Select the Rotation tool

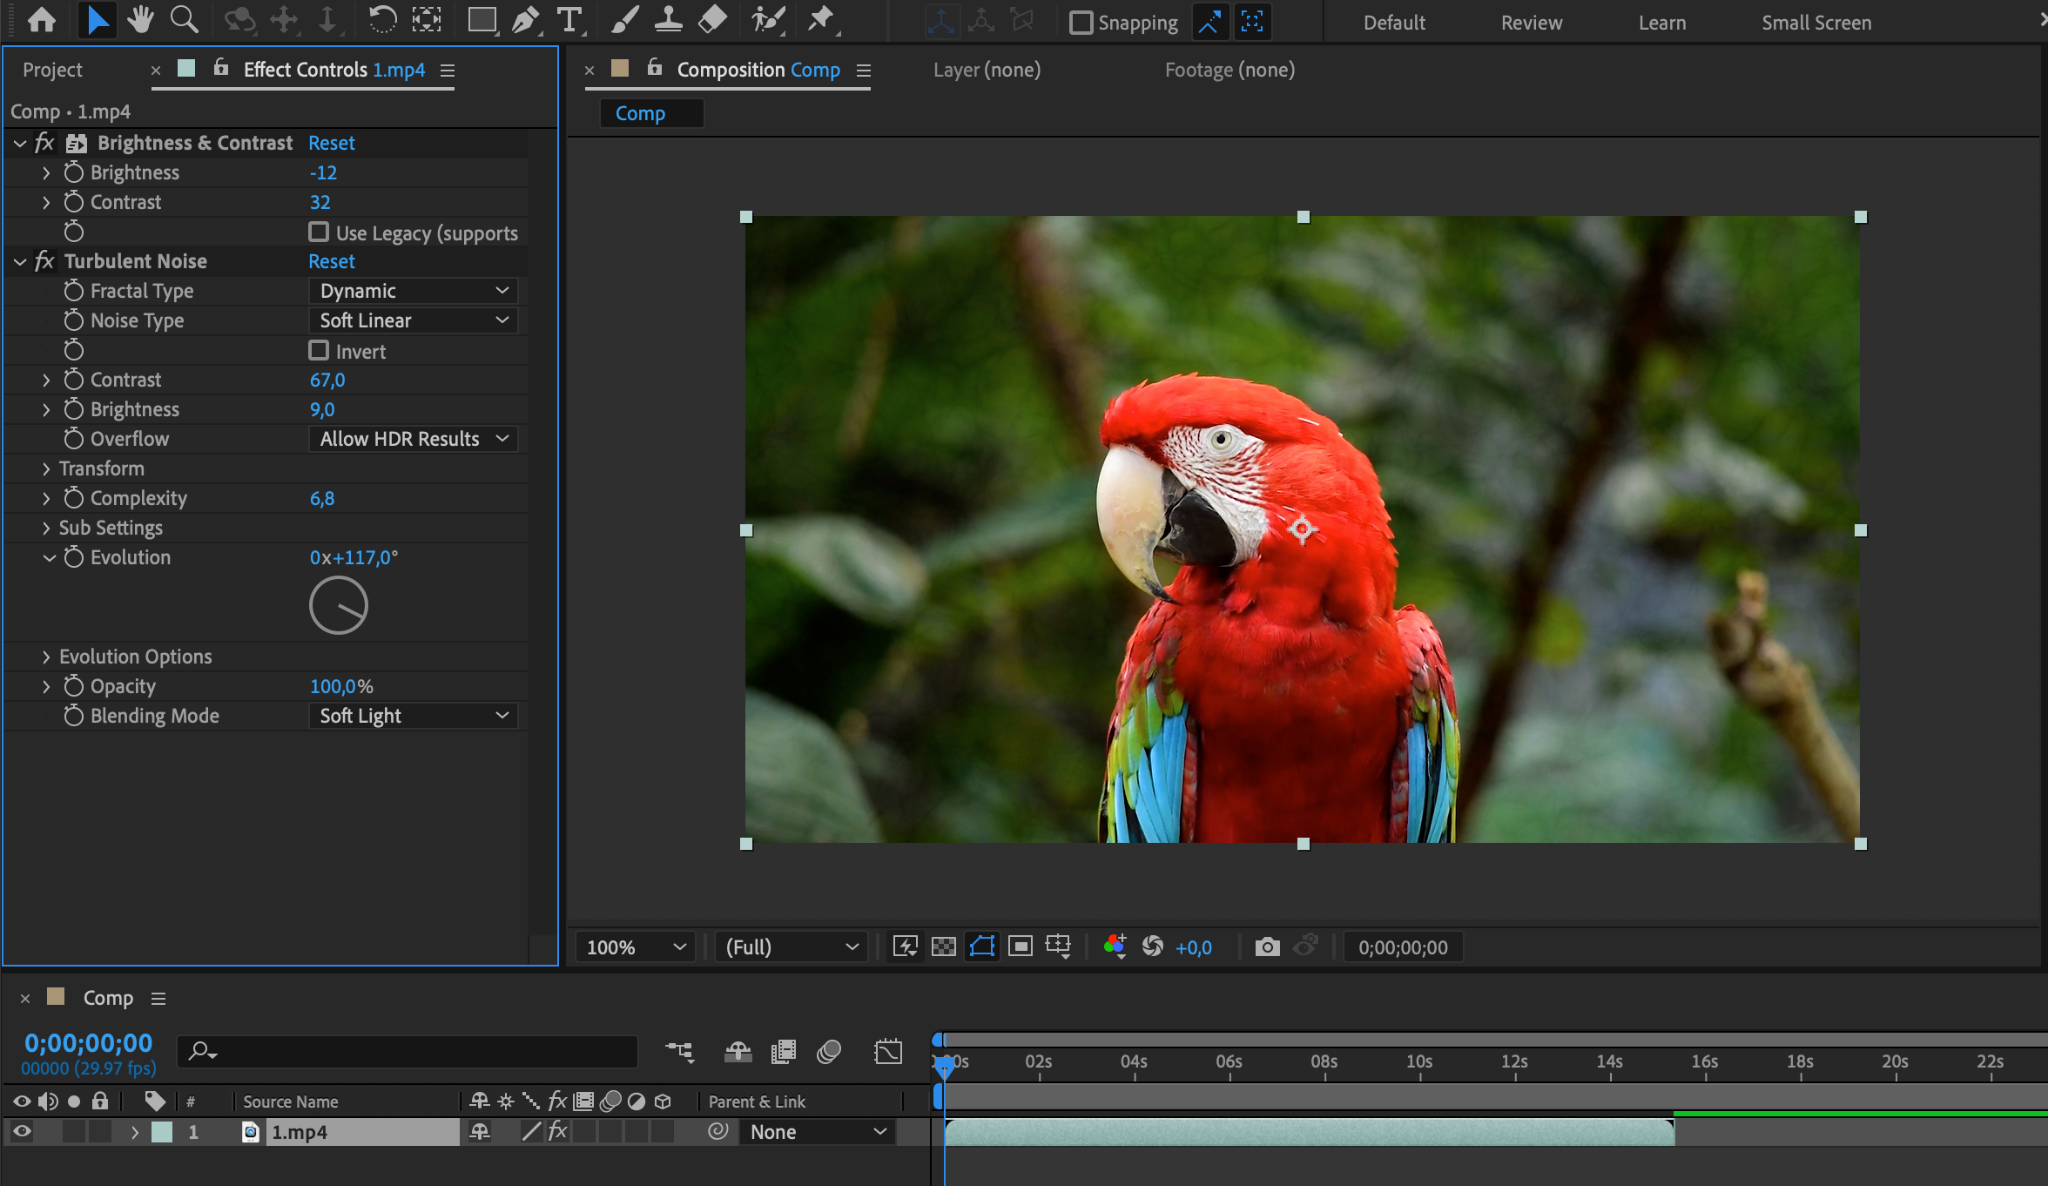[x=381, y=20]
